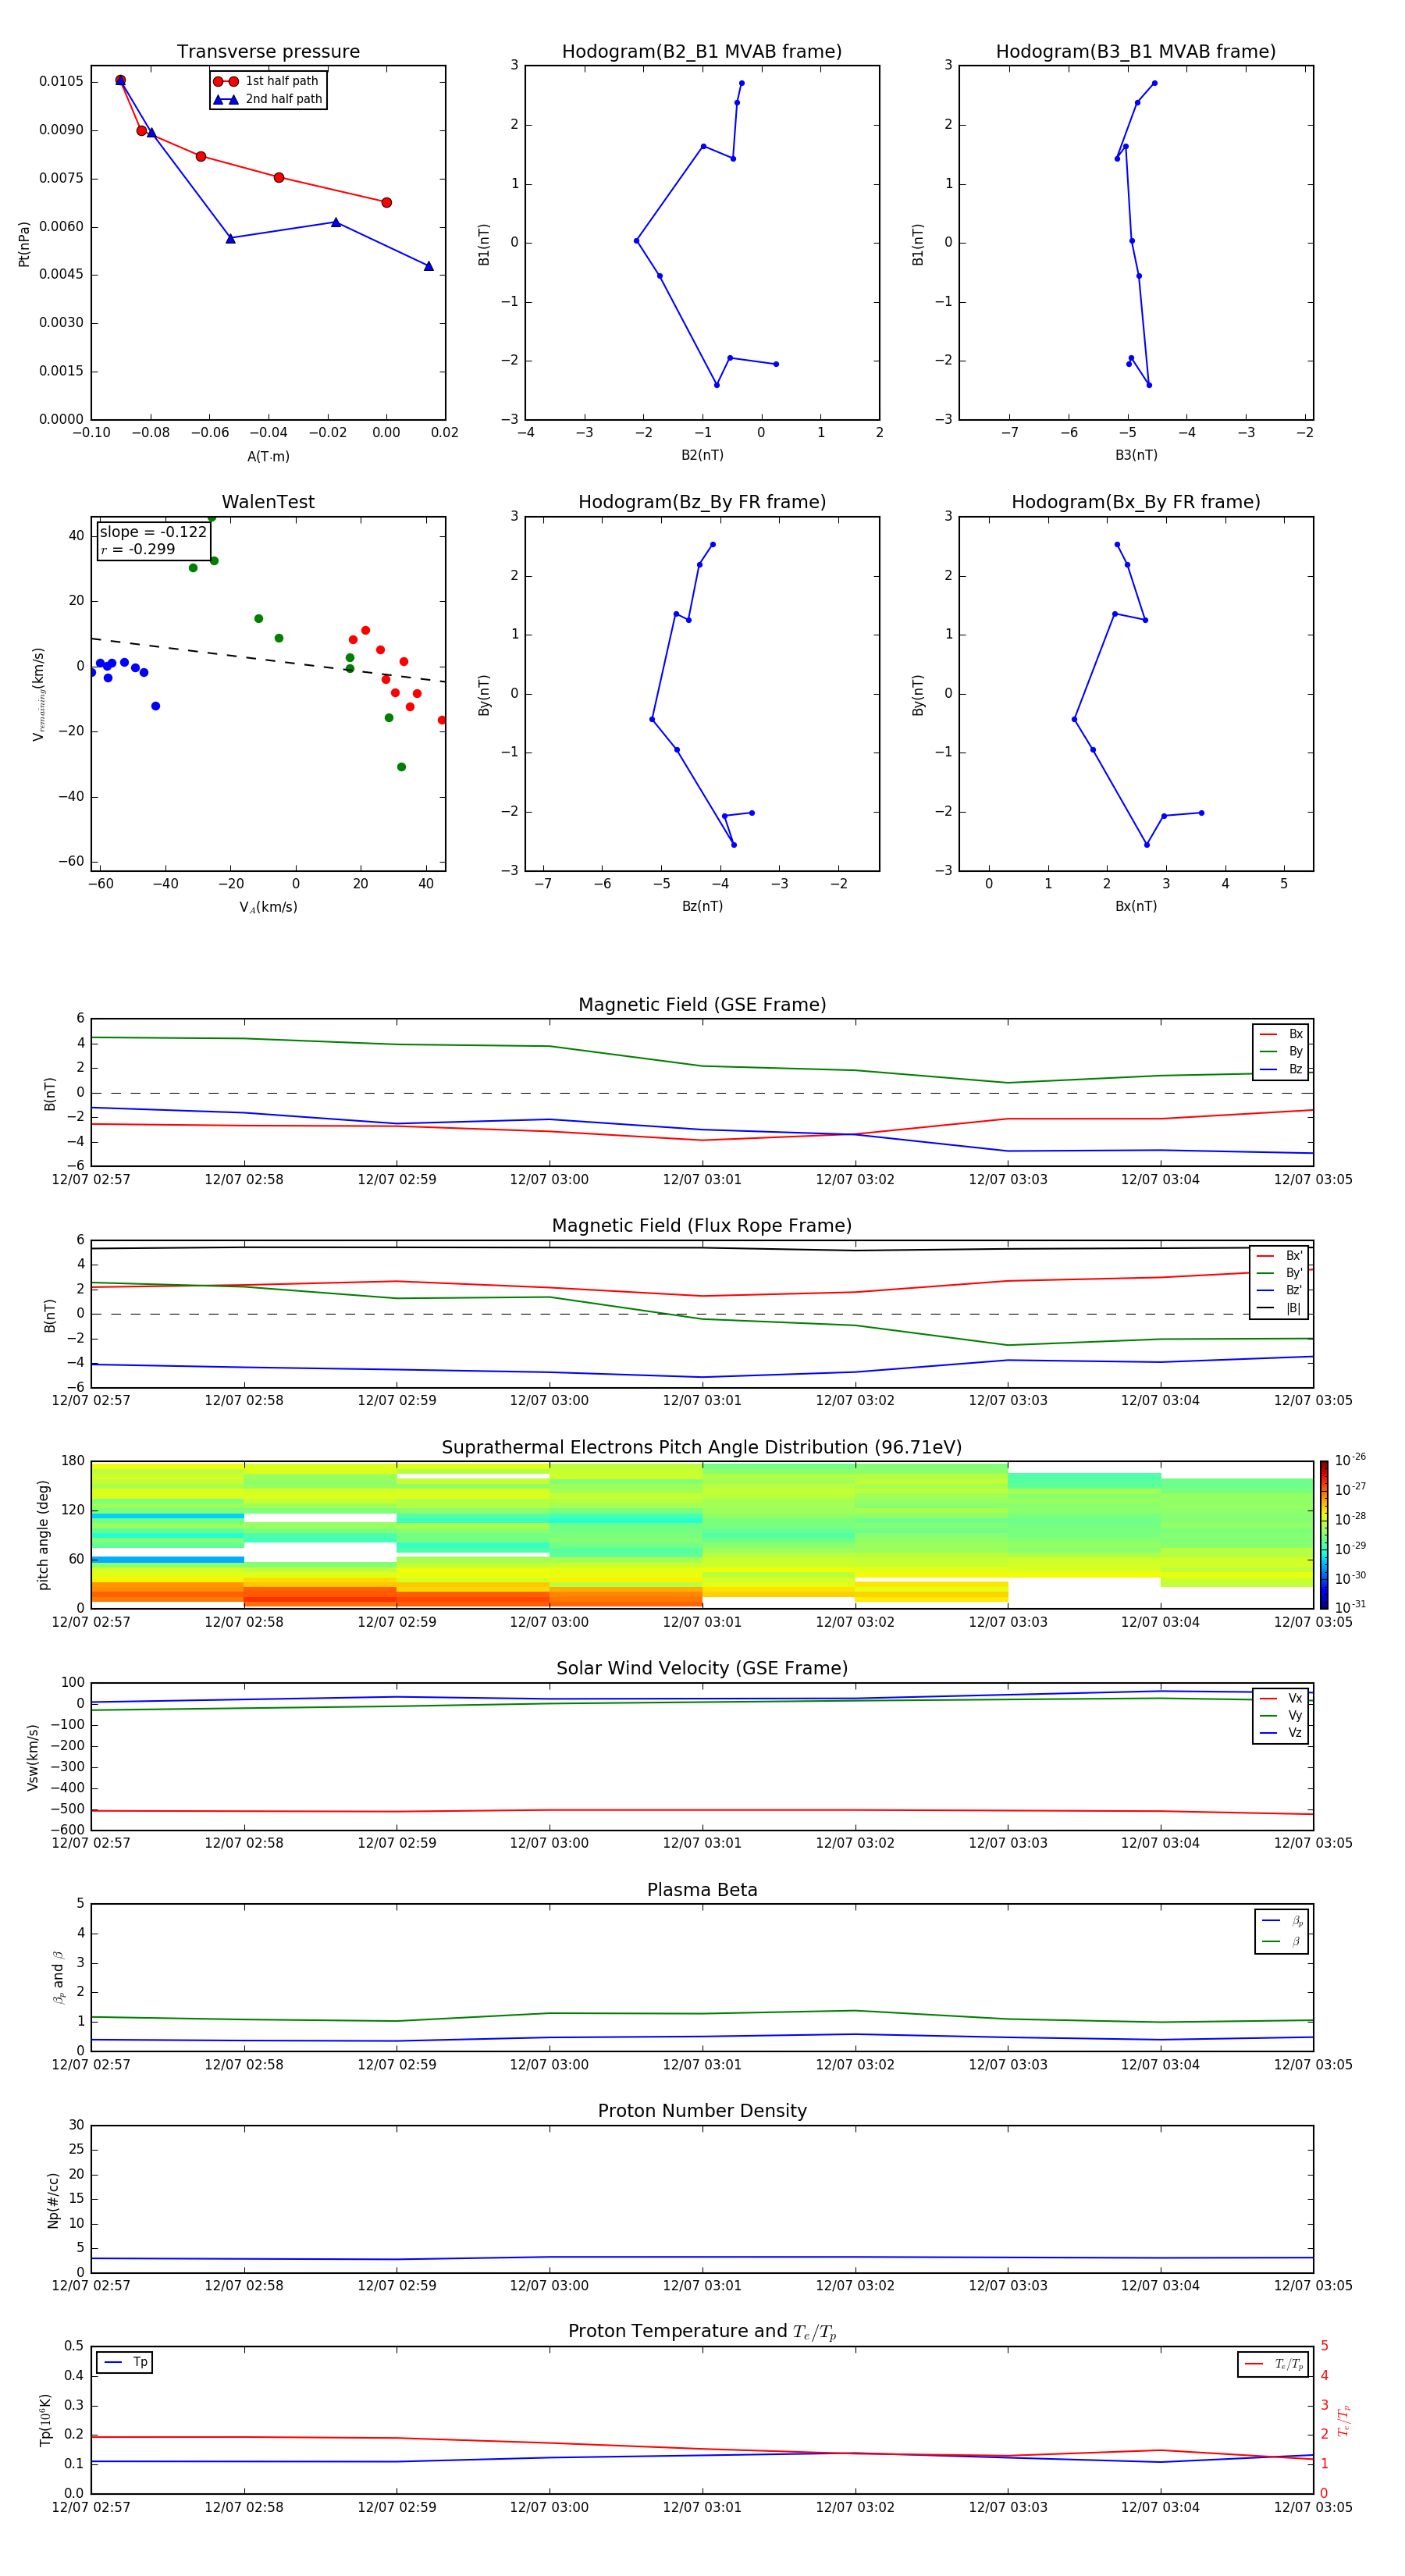Click the 'Hodogram(Bz_By FR frame)' title
The height and width of the screenshot is (2576, 1405).
[702, 502]
